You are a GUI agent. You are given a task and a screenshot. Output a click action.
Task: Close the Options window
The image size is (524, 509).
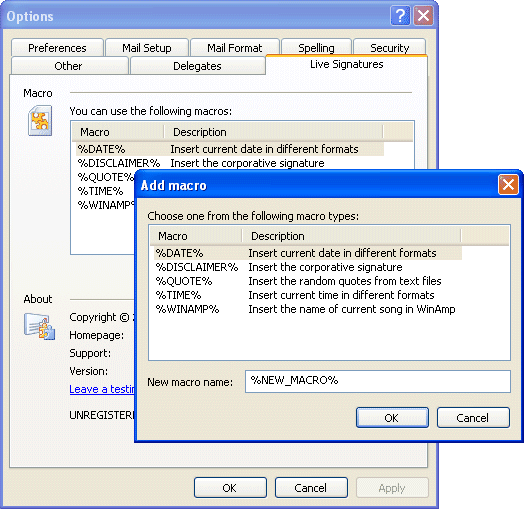point(423,15)
